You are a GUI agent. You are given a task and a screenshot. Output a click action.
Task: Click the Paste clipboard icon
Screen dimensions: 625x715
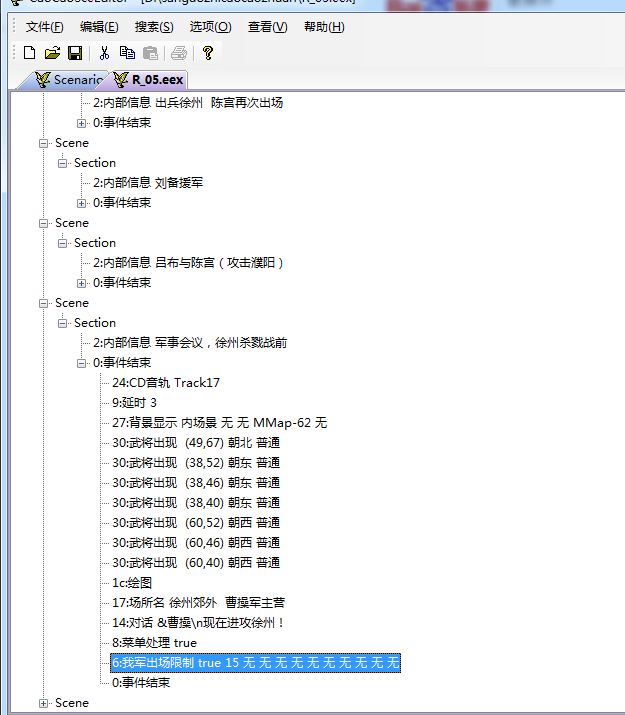[150, 53]
